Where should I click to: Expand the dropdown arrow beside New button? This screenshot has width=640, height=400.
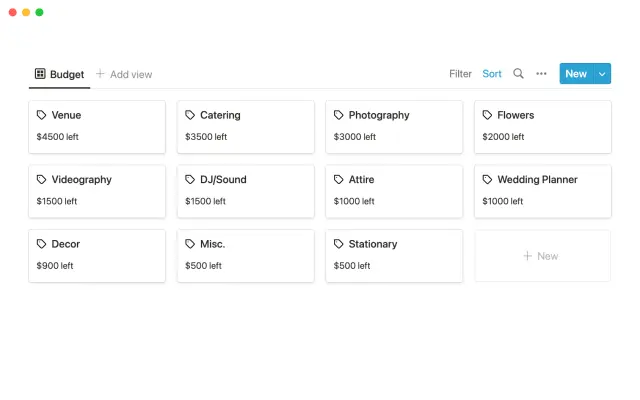click(602, 73)
